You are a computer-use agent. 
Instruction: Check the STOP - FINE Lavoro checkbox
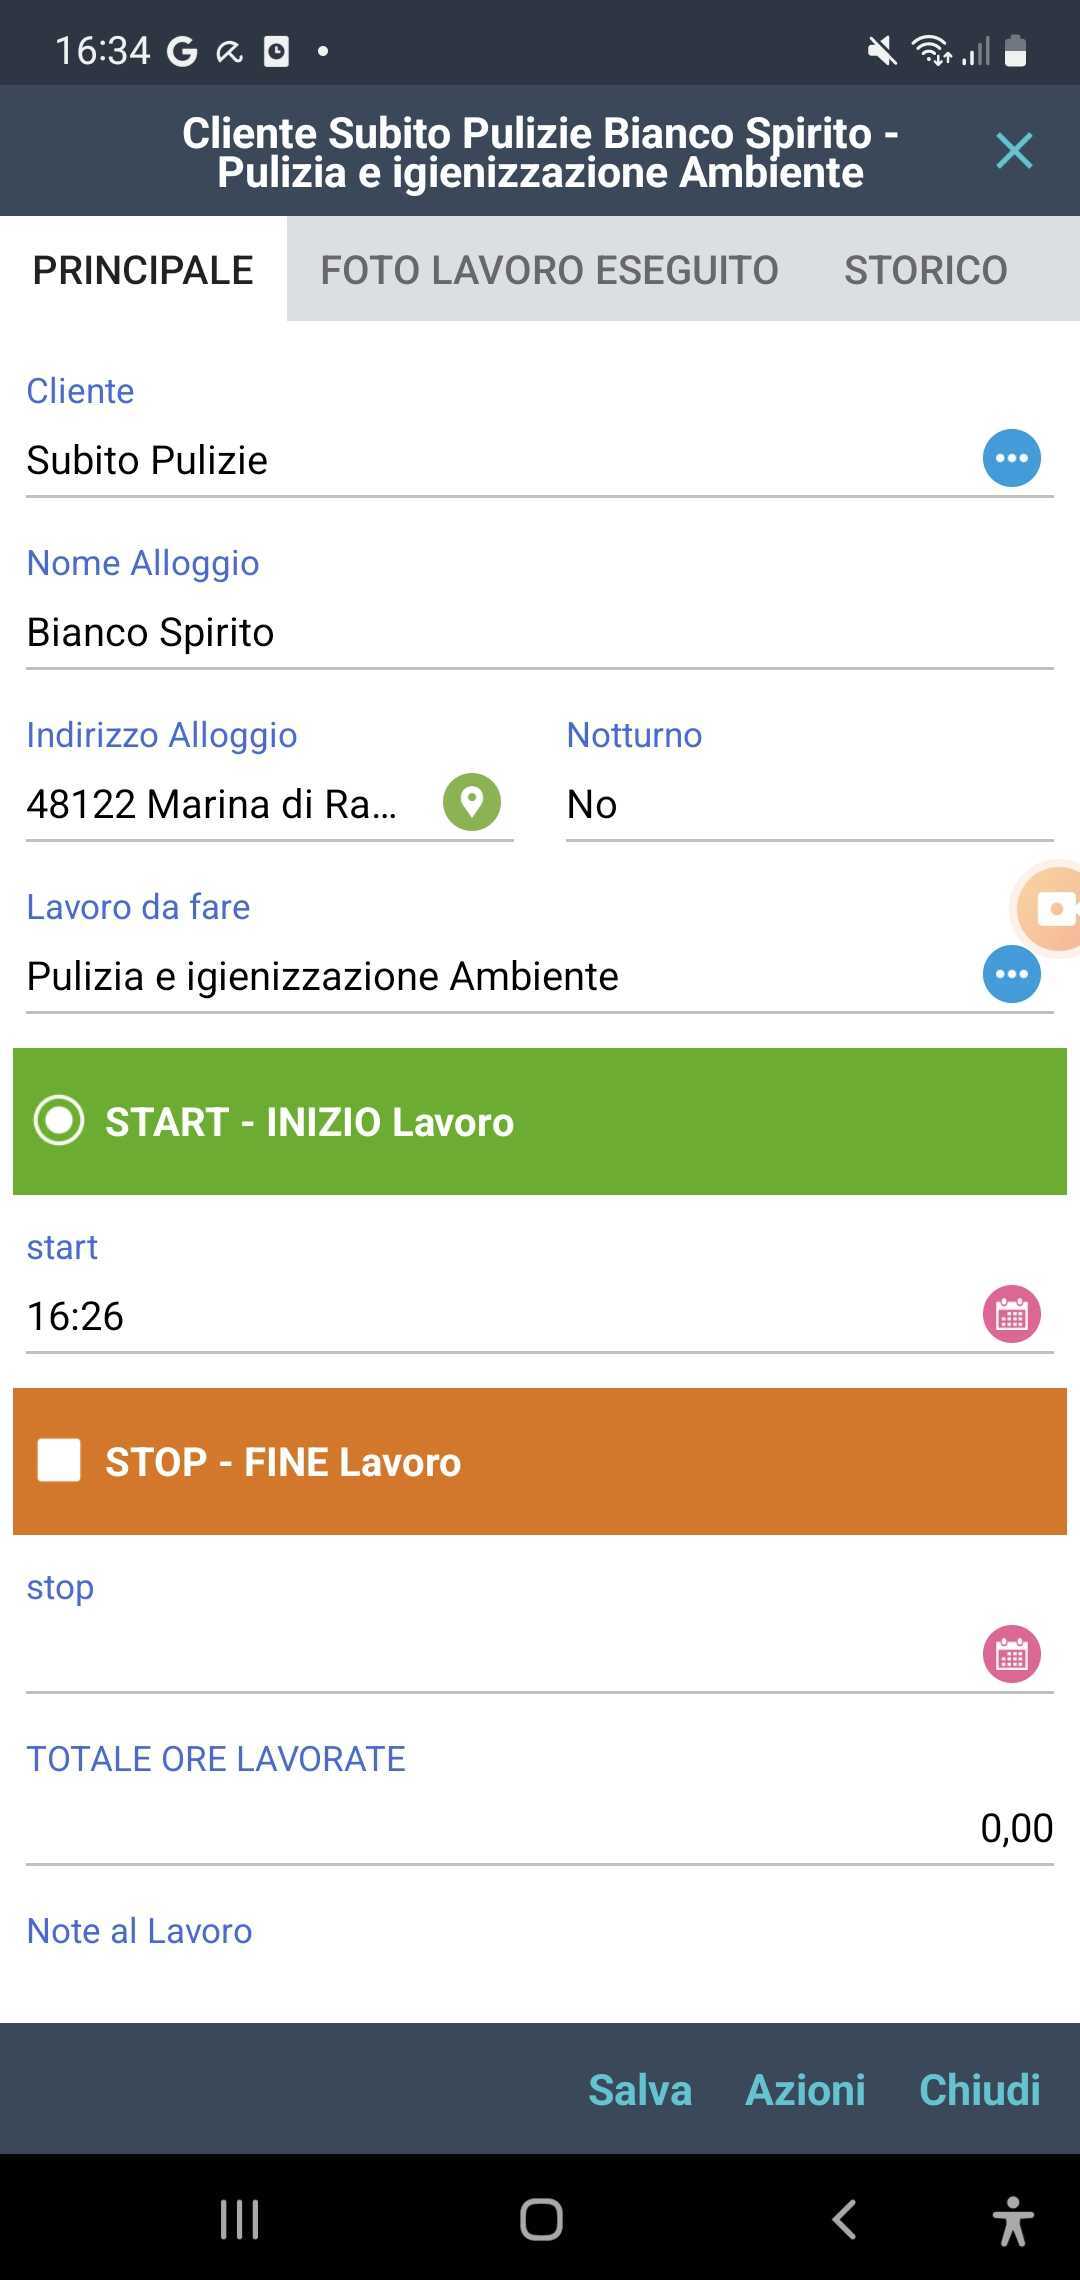pos(59,1461)
